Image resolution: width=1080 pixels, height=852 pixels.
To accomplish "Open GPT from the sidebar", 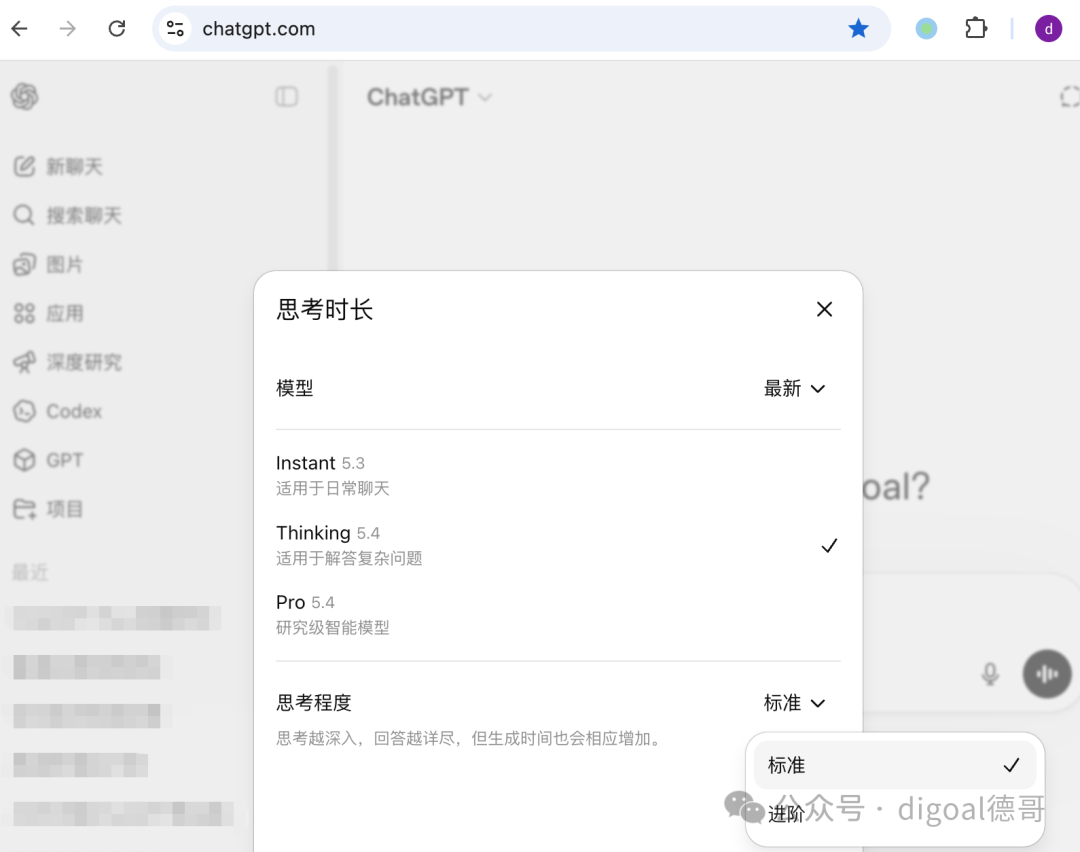I will 48,460.
